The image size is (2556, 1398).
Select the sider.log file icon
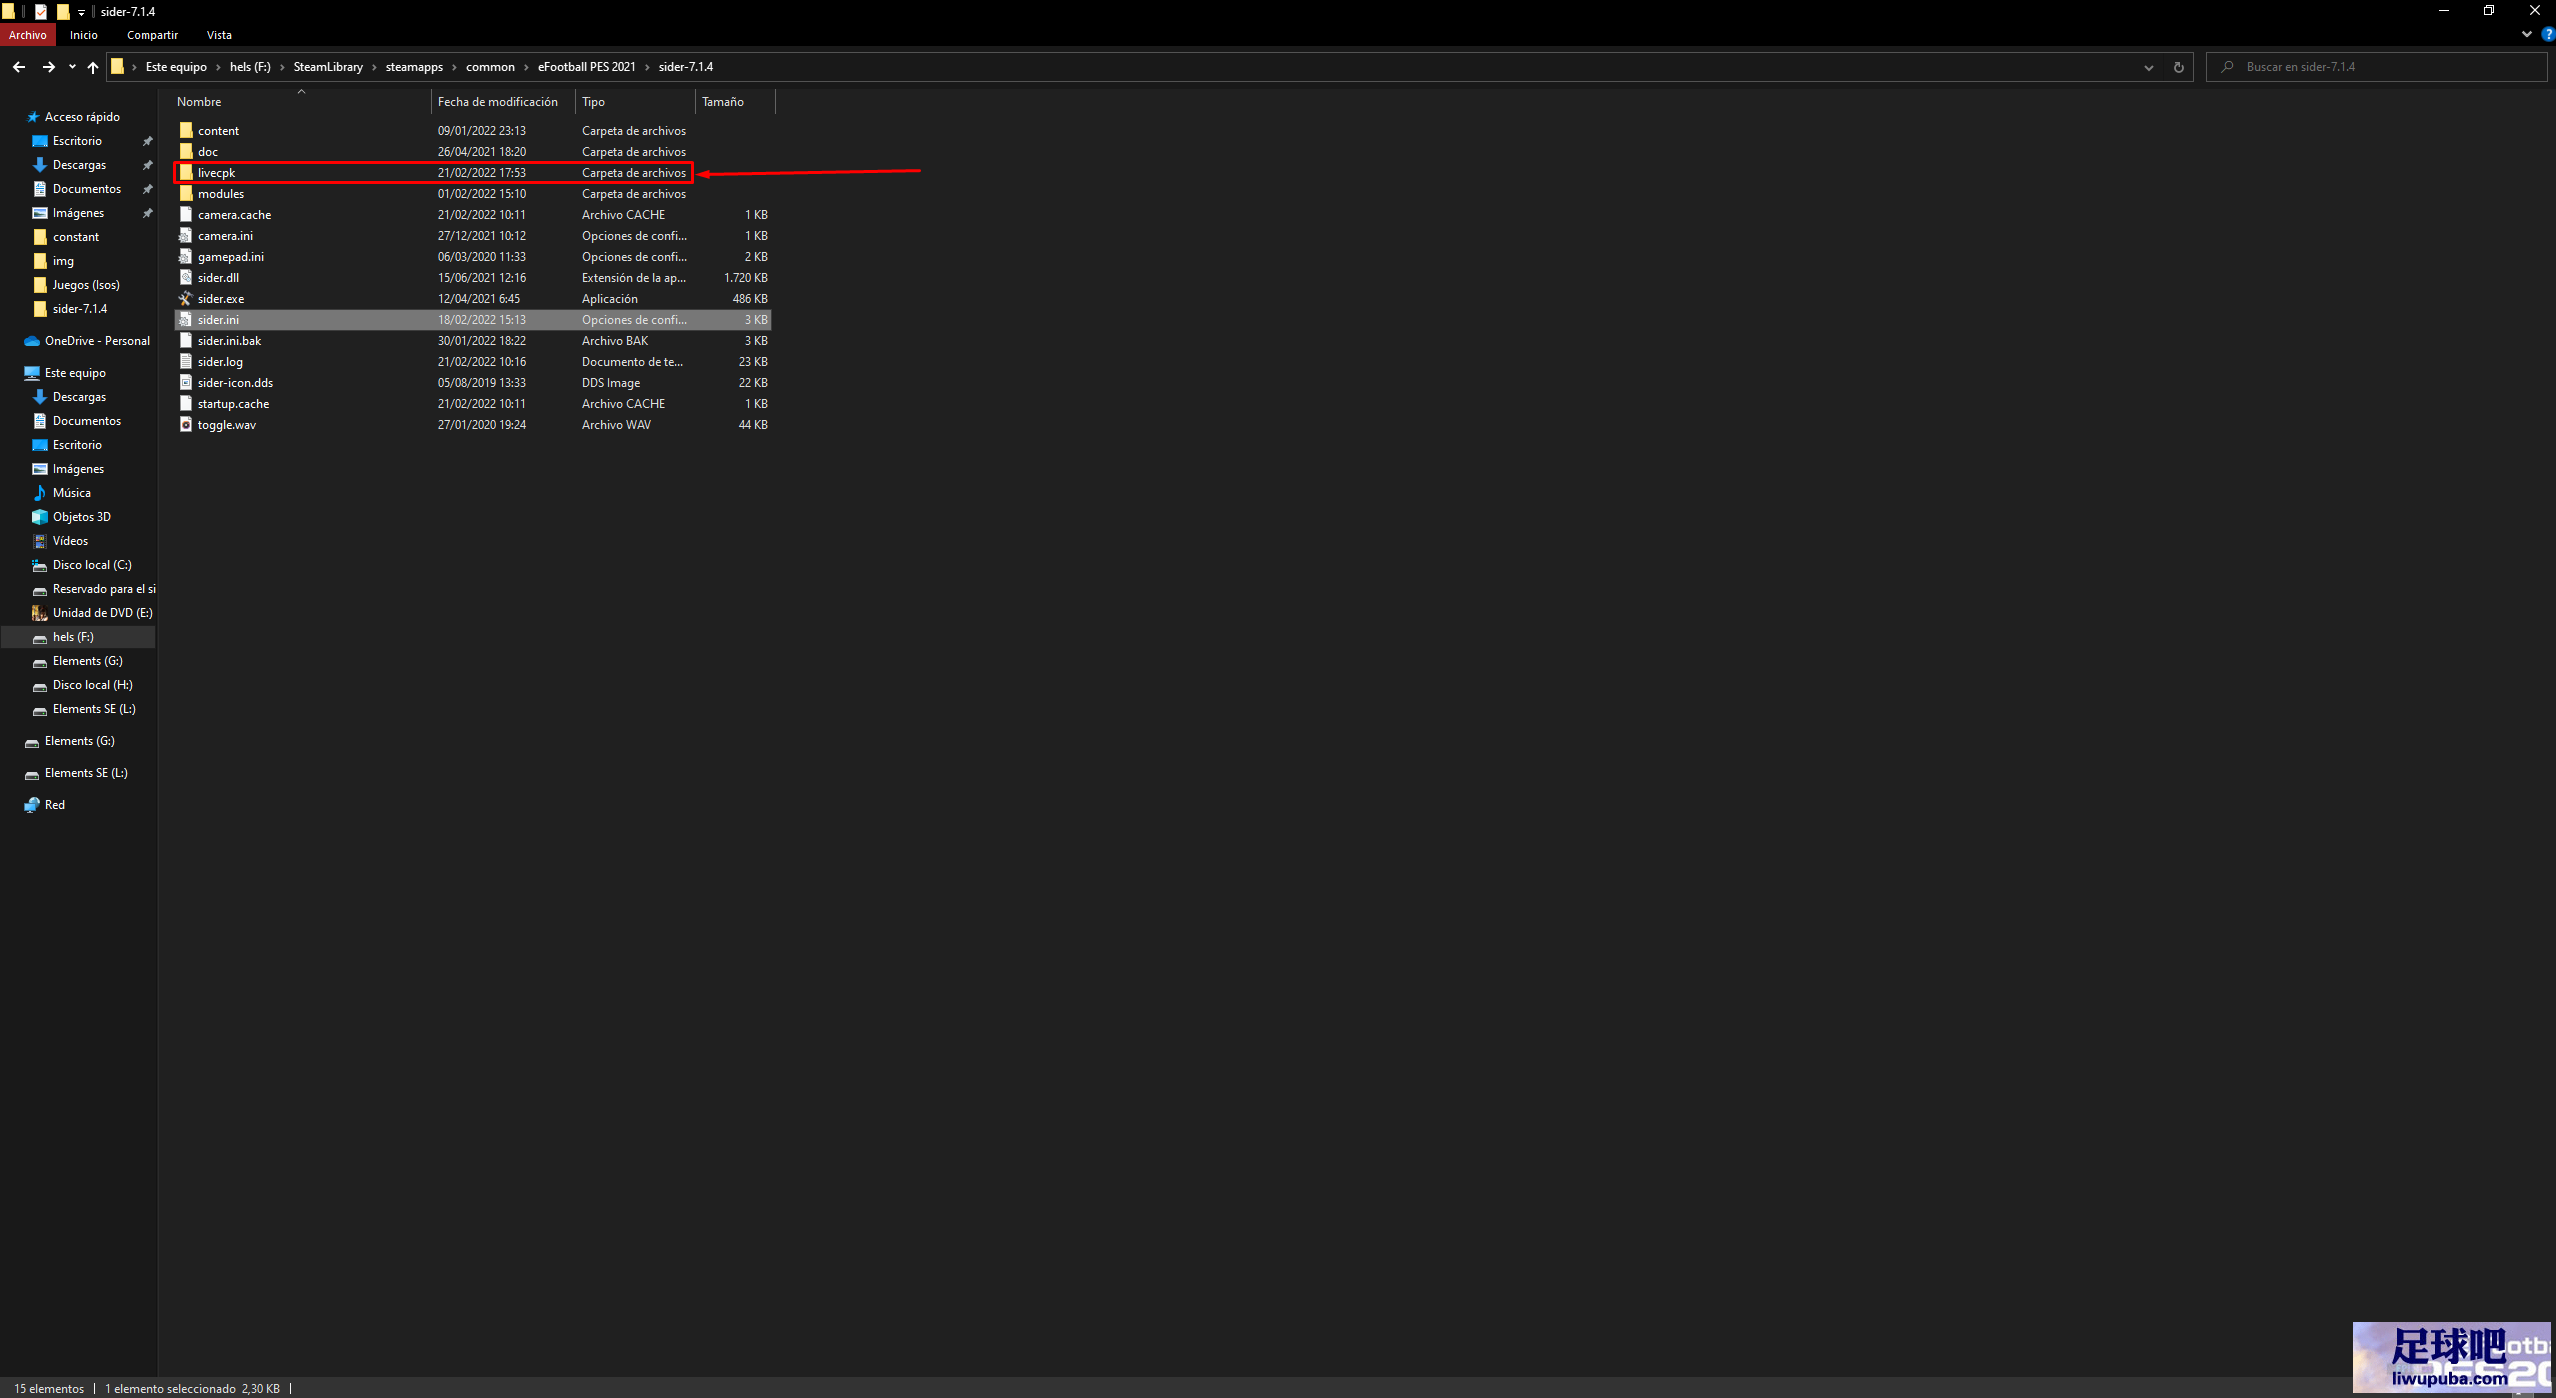[x=186, y=362]
